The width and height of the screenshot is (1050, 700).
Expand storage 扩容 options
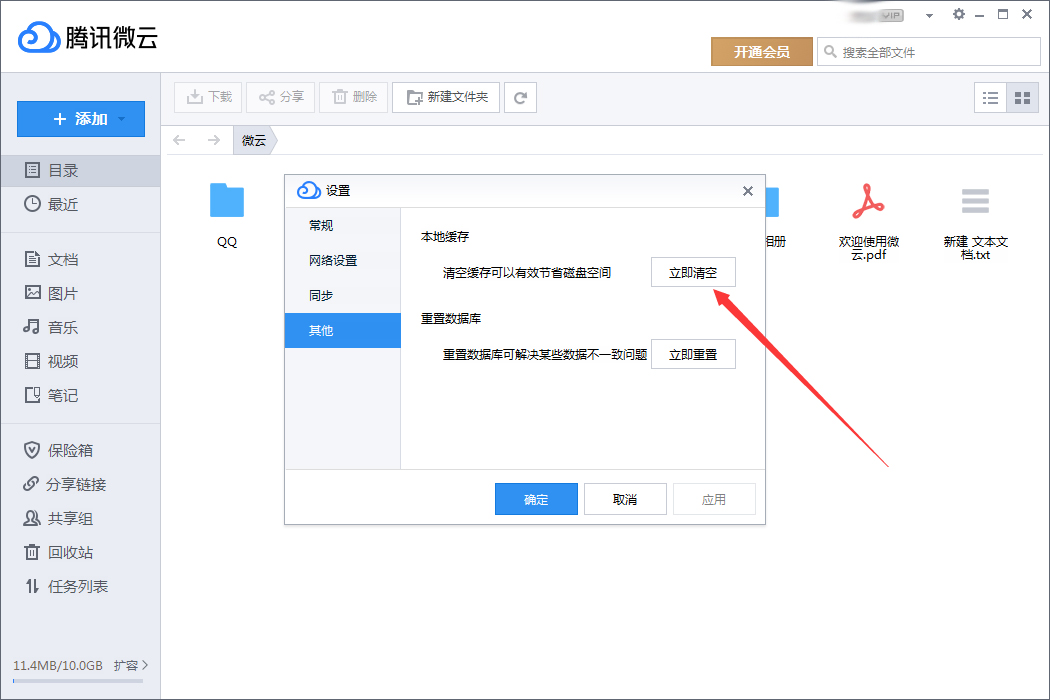127,665
